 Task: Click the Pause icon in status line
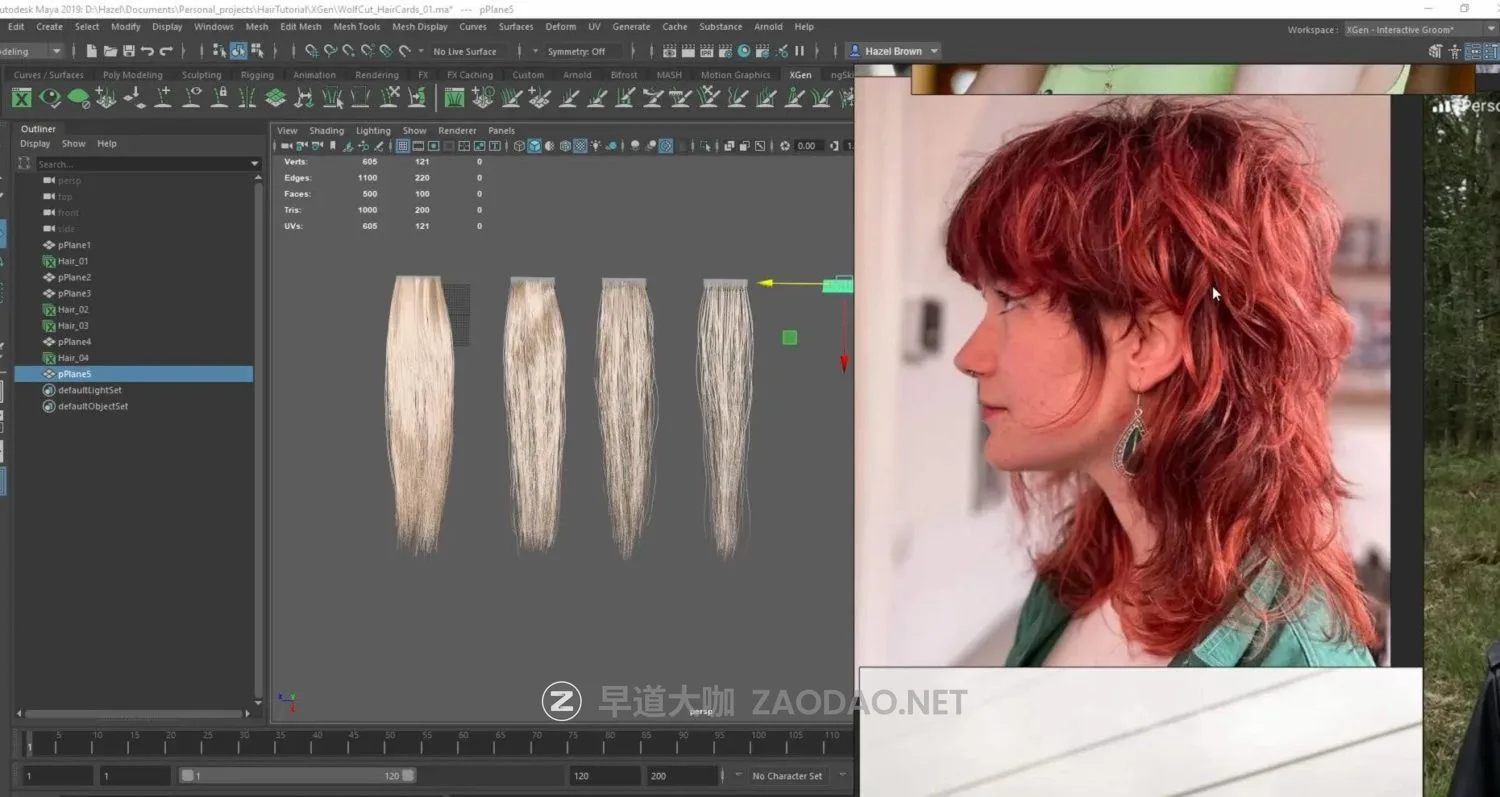[799, 51]
